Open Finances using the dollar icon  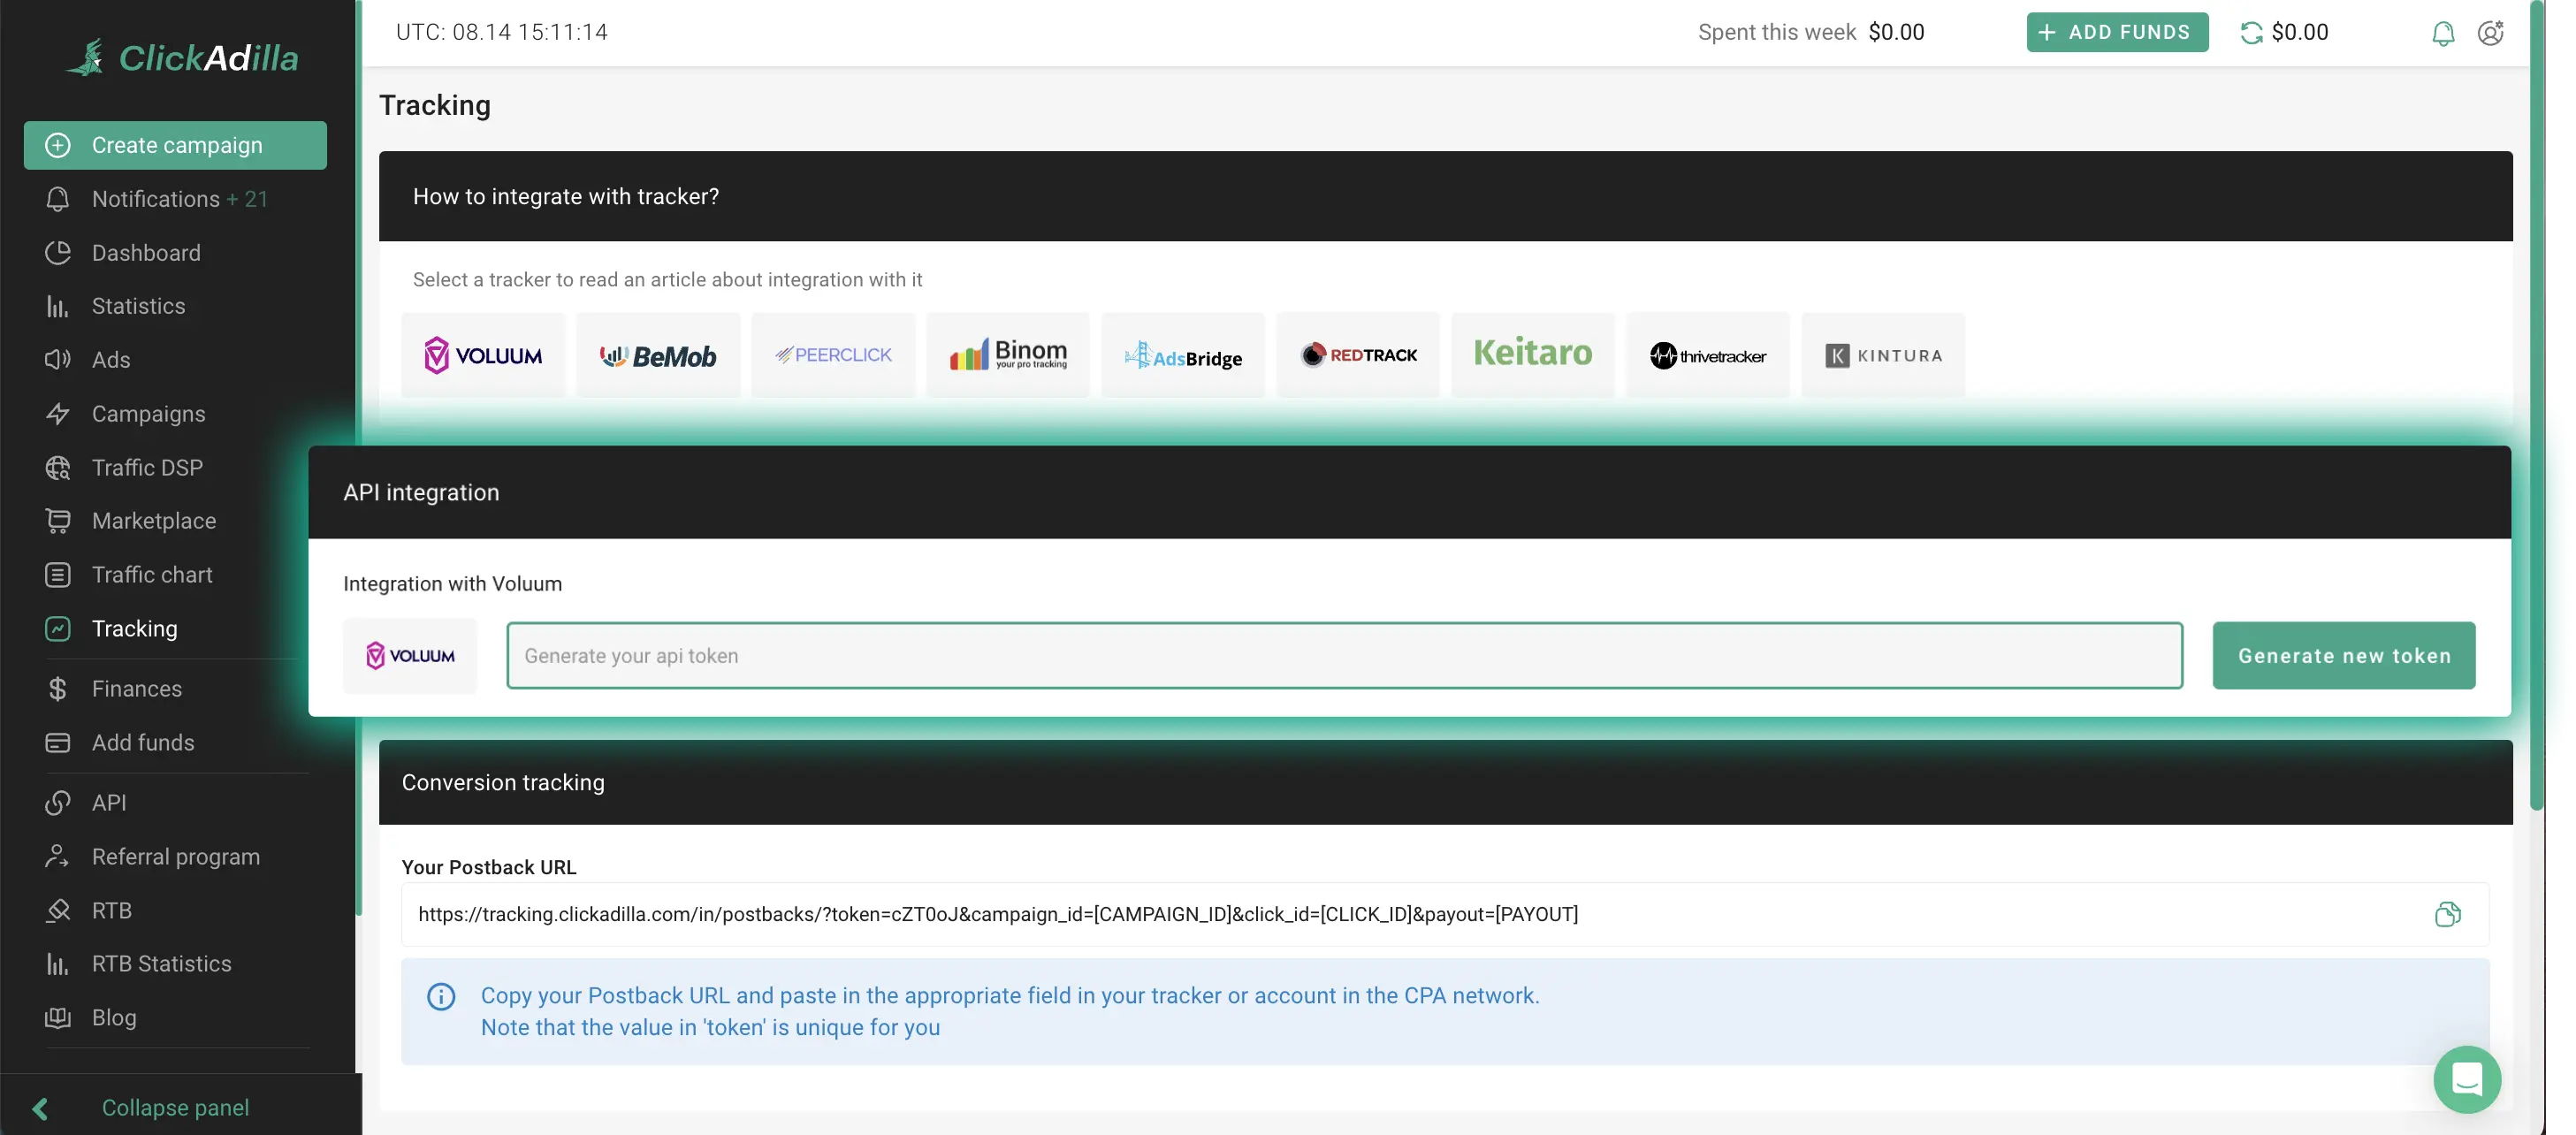(57, 689)
